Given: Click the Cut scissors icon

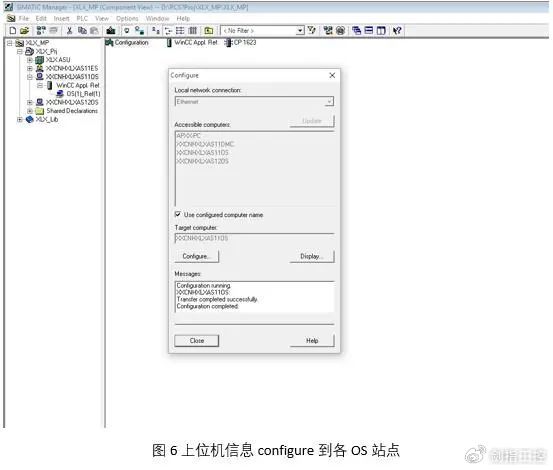Looking at the screenshot, I should 69,31.
